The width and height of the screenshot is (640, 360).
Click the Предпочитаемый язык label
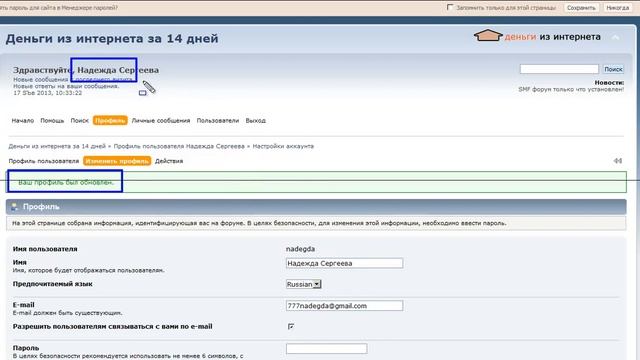point(53,284)
